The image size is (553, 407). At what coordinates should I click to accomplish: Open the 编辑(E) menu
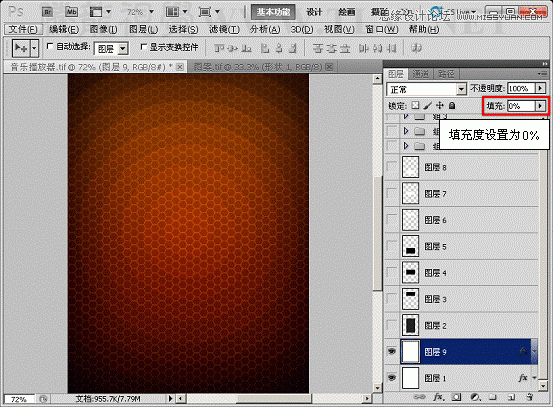point(64,29)
